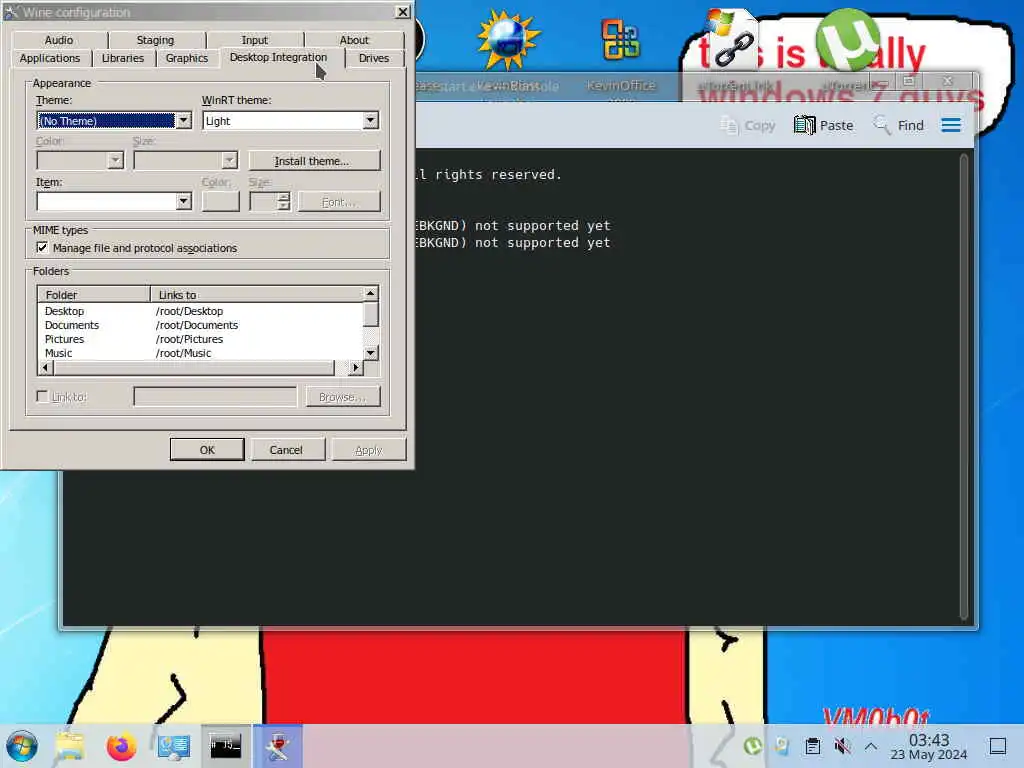Click the terminal vertical scrollbar
Image resolution: width=1024 pixels, height=768 pixels.
pos(964,387)
